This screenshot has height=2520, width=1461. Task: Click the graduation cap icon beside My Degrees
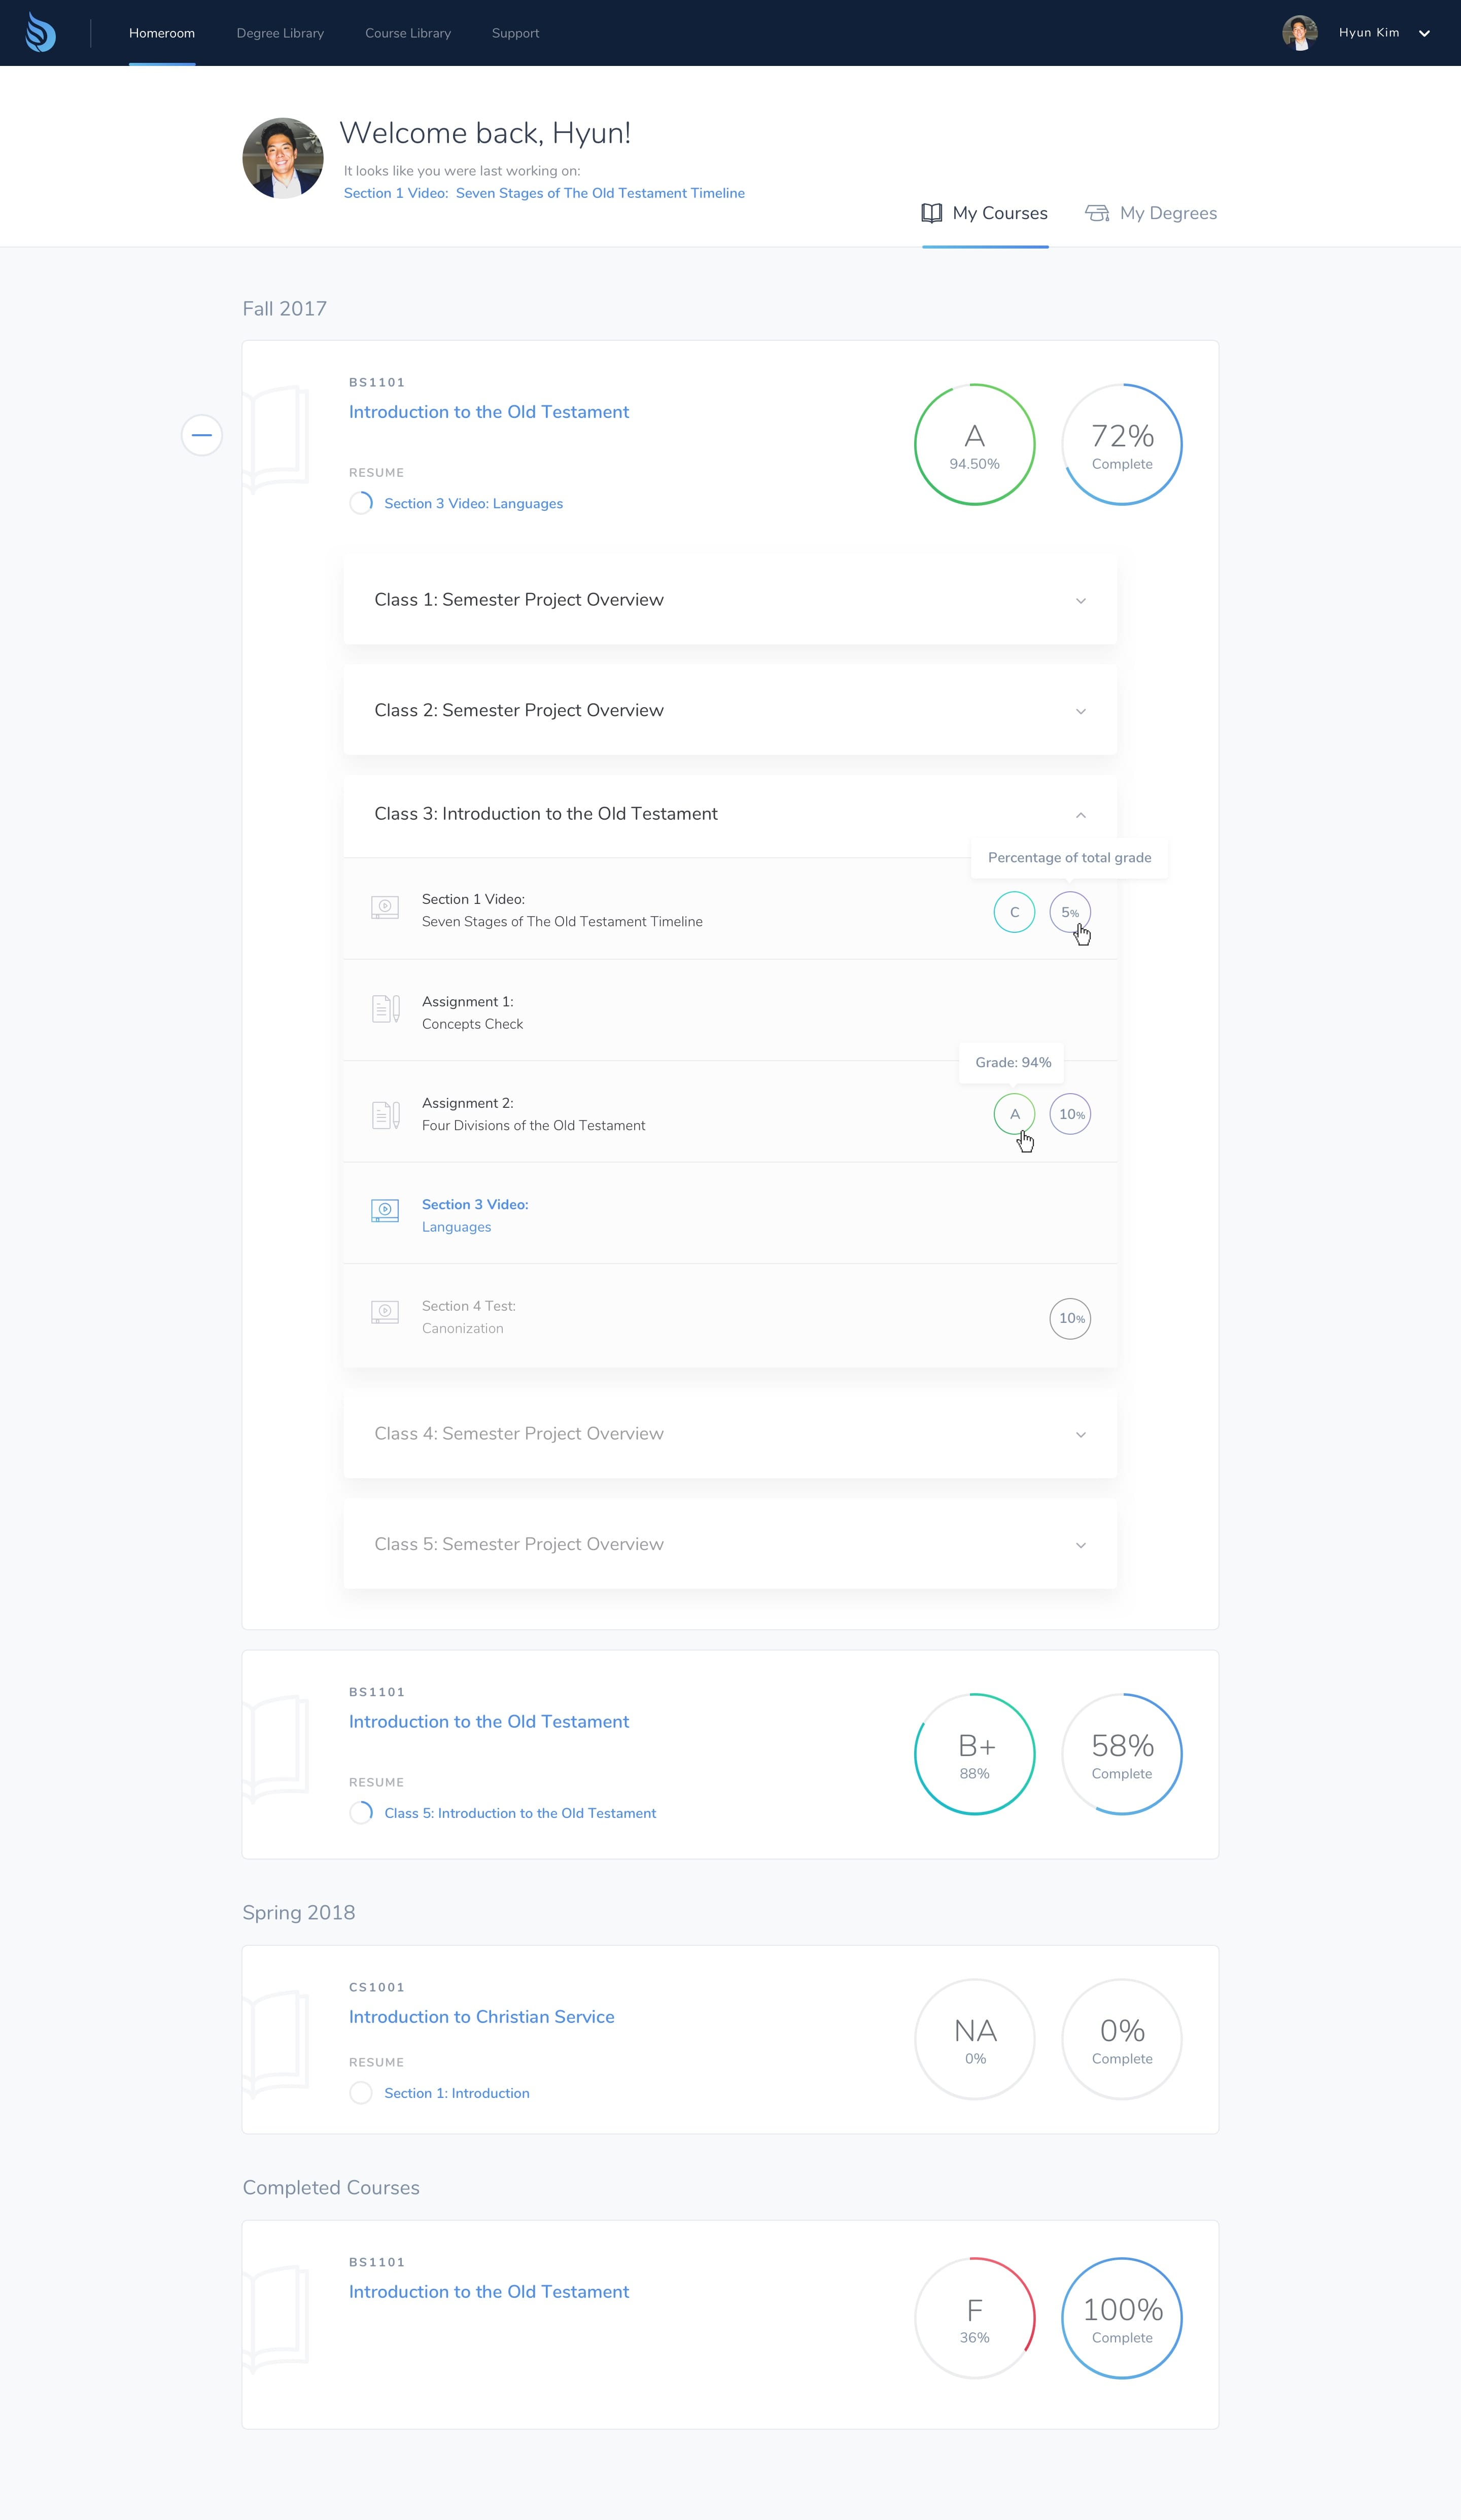click(x=1097, y=213)
